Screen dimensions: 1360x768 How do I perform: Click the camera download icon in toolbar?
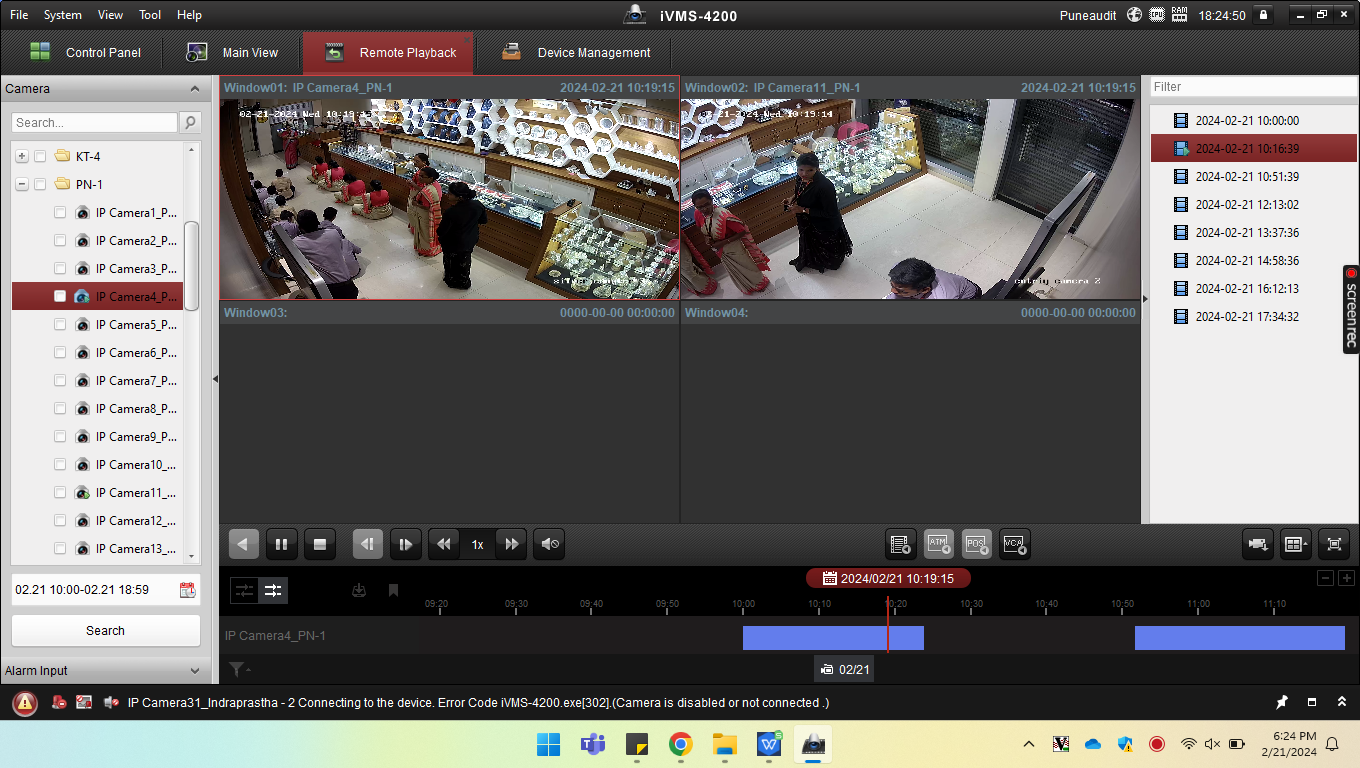(x=1258, y=544)
